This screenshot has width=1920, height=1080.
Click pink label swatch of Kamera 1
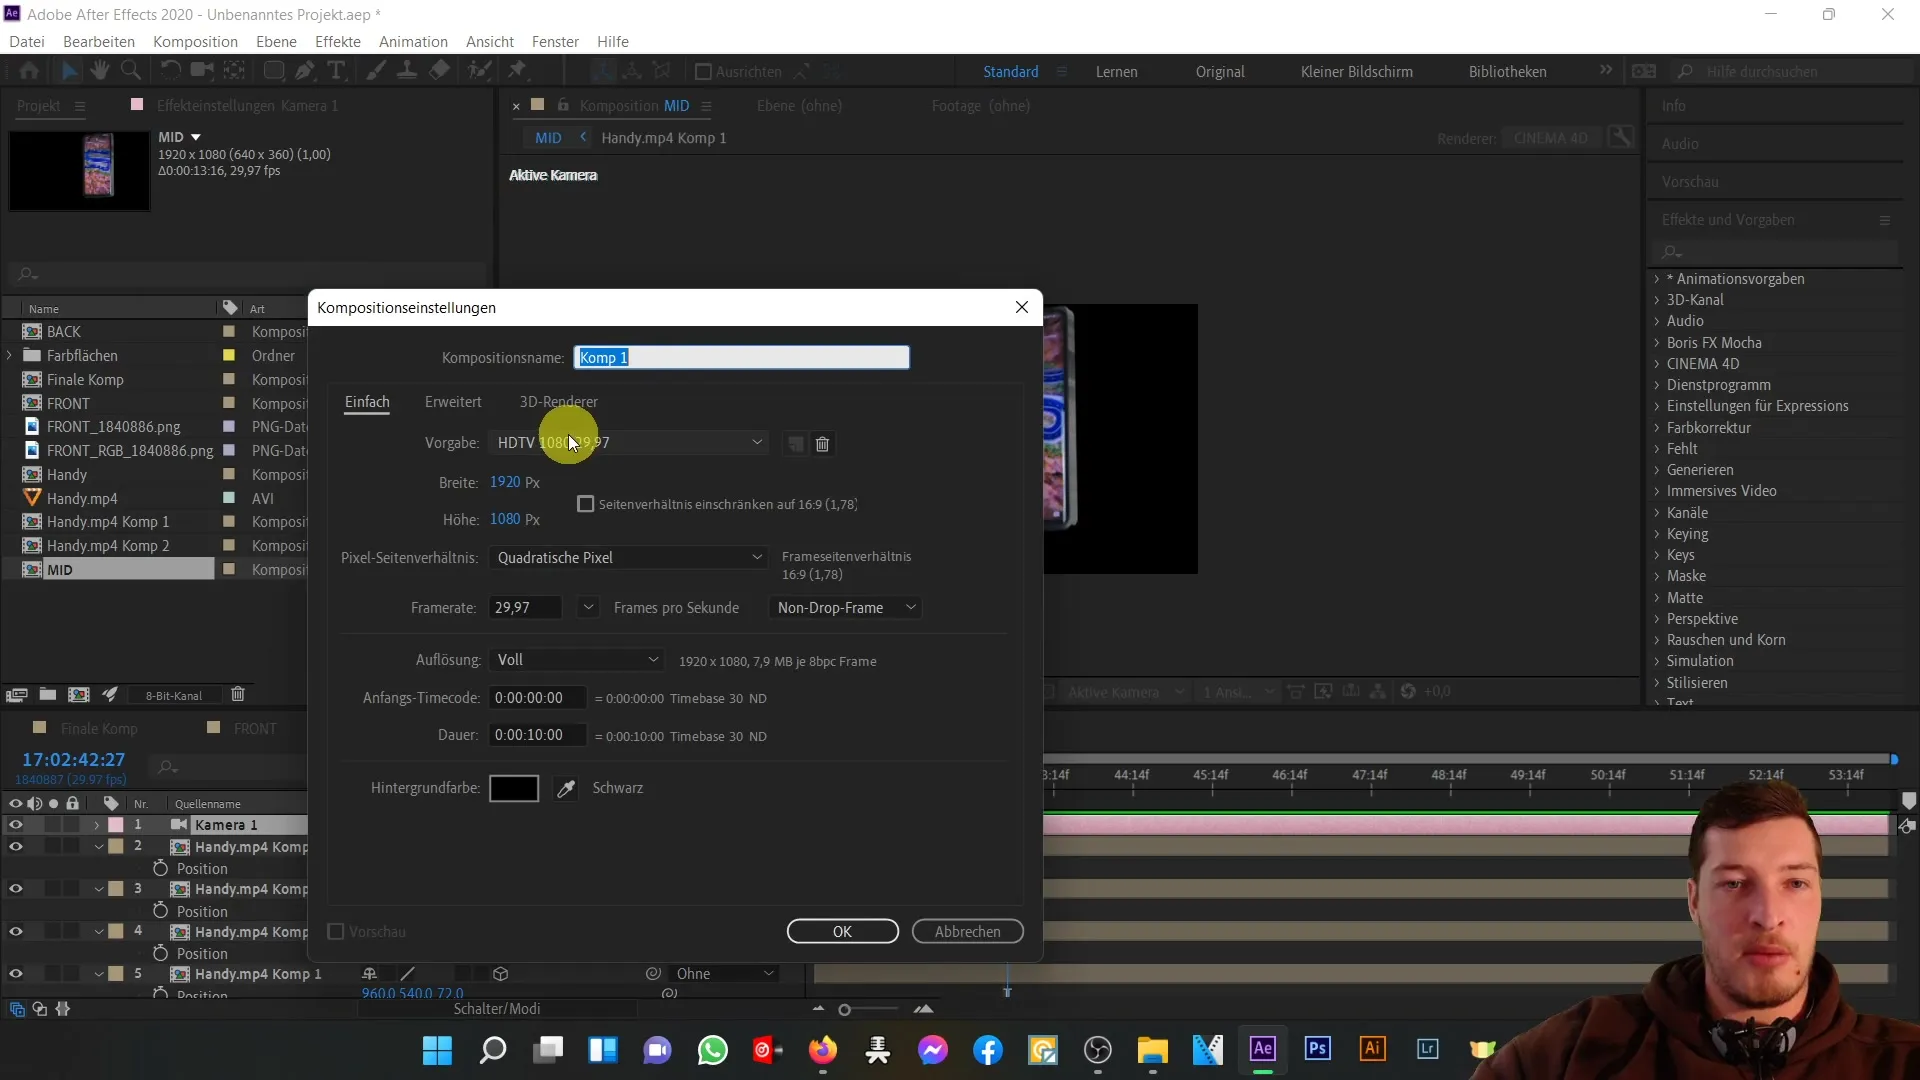tap(116, 825)
